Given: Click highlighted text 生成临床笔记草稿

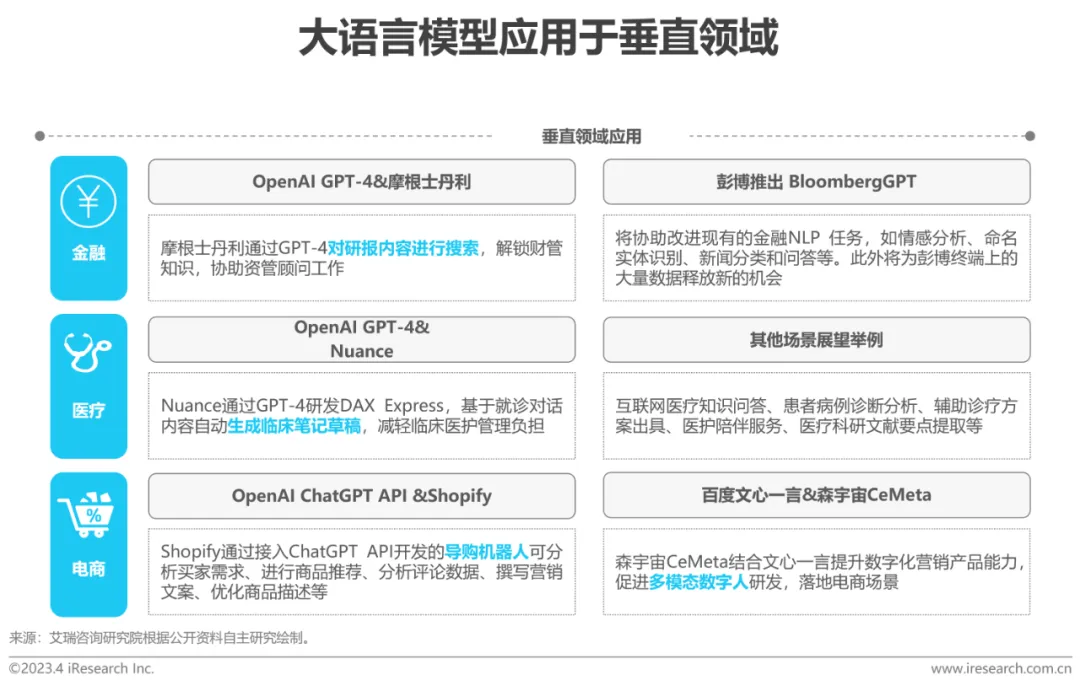Looking at the screenshot, I should point(294,426).
